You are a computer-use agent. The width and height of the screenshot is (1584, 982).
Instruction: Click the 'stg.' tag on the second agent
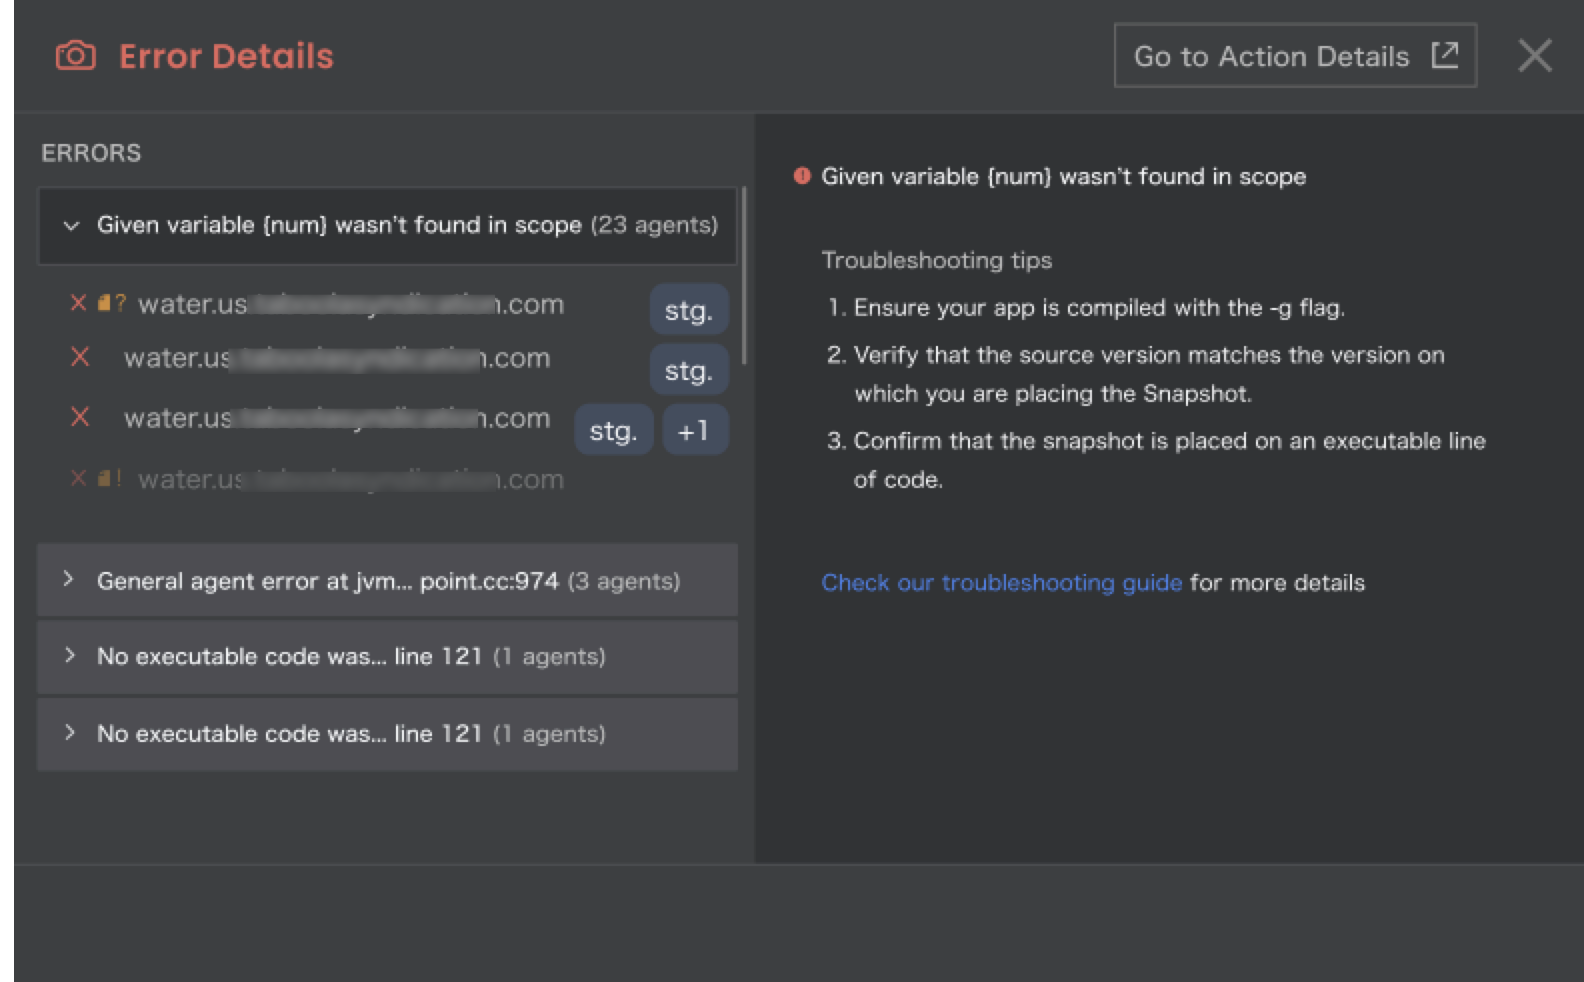[688, 371]
